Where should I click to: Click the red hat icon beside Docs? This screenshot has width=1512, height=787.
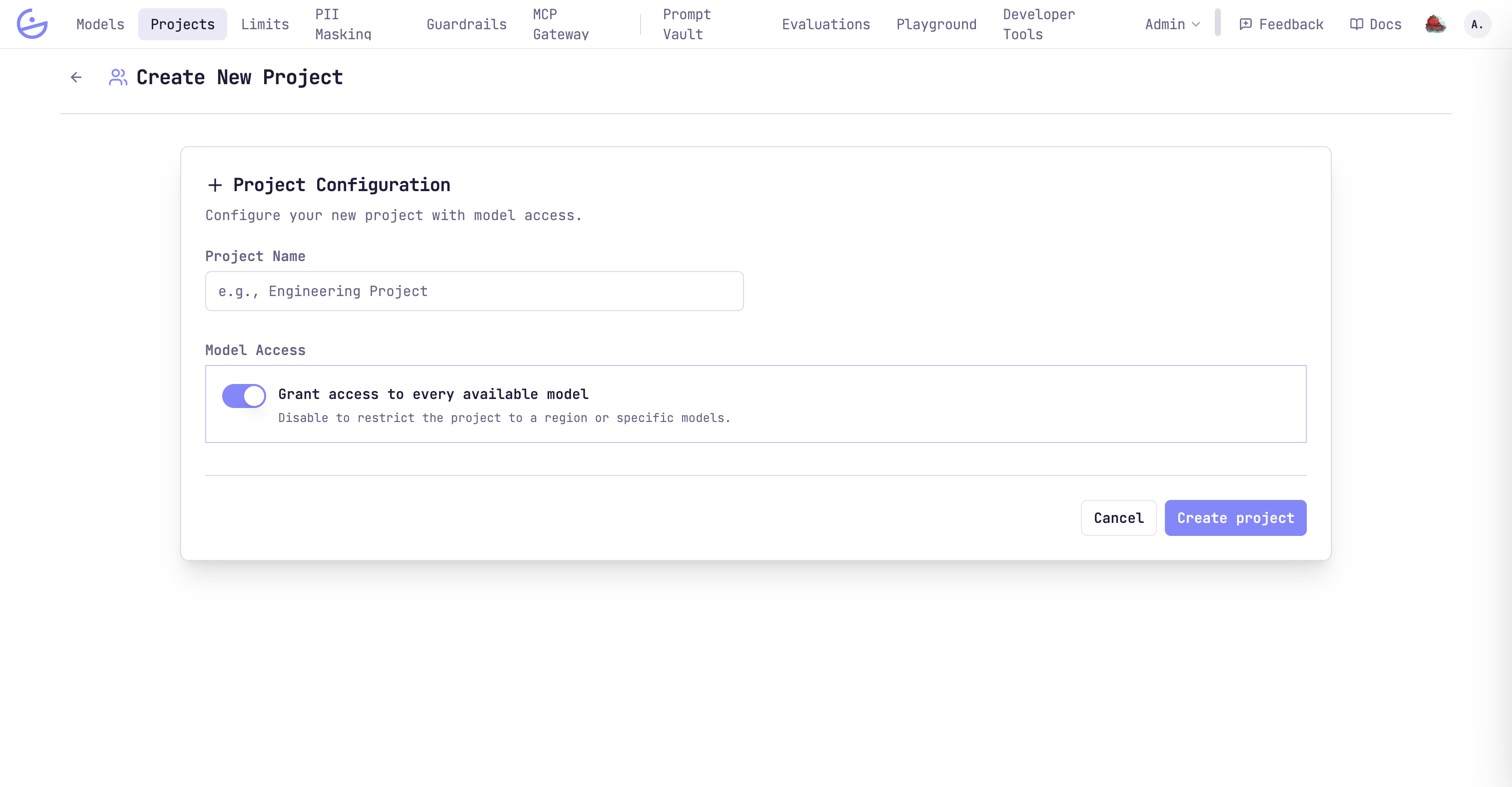click(x=1436, y=24)
